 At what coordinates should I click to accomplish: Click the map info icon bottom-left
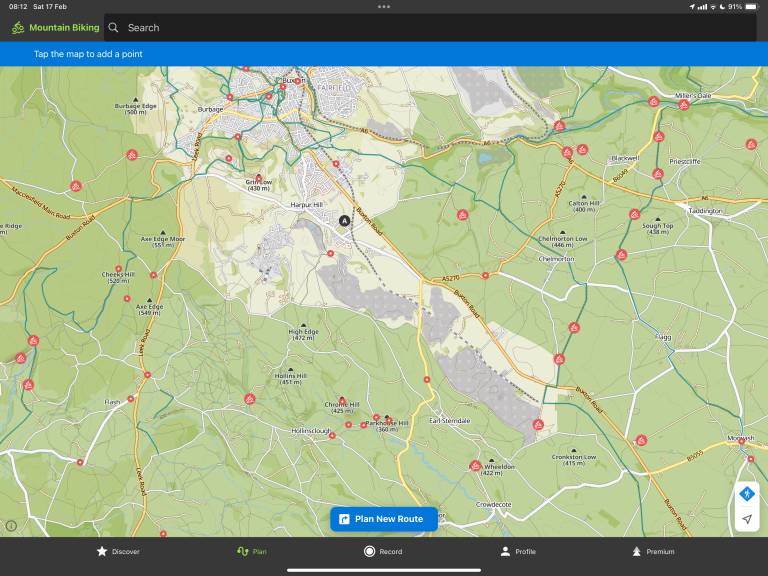click(11, 525)
